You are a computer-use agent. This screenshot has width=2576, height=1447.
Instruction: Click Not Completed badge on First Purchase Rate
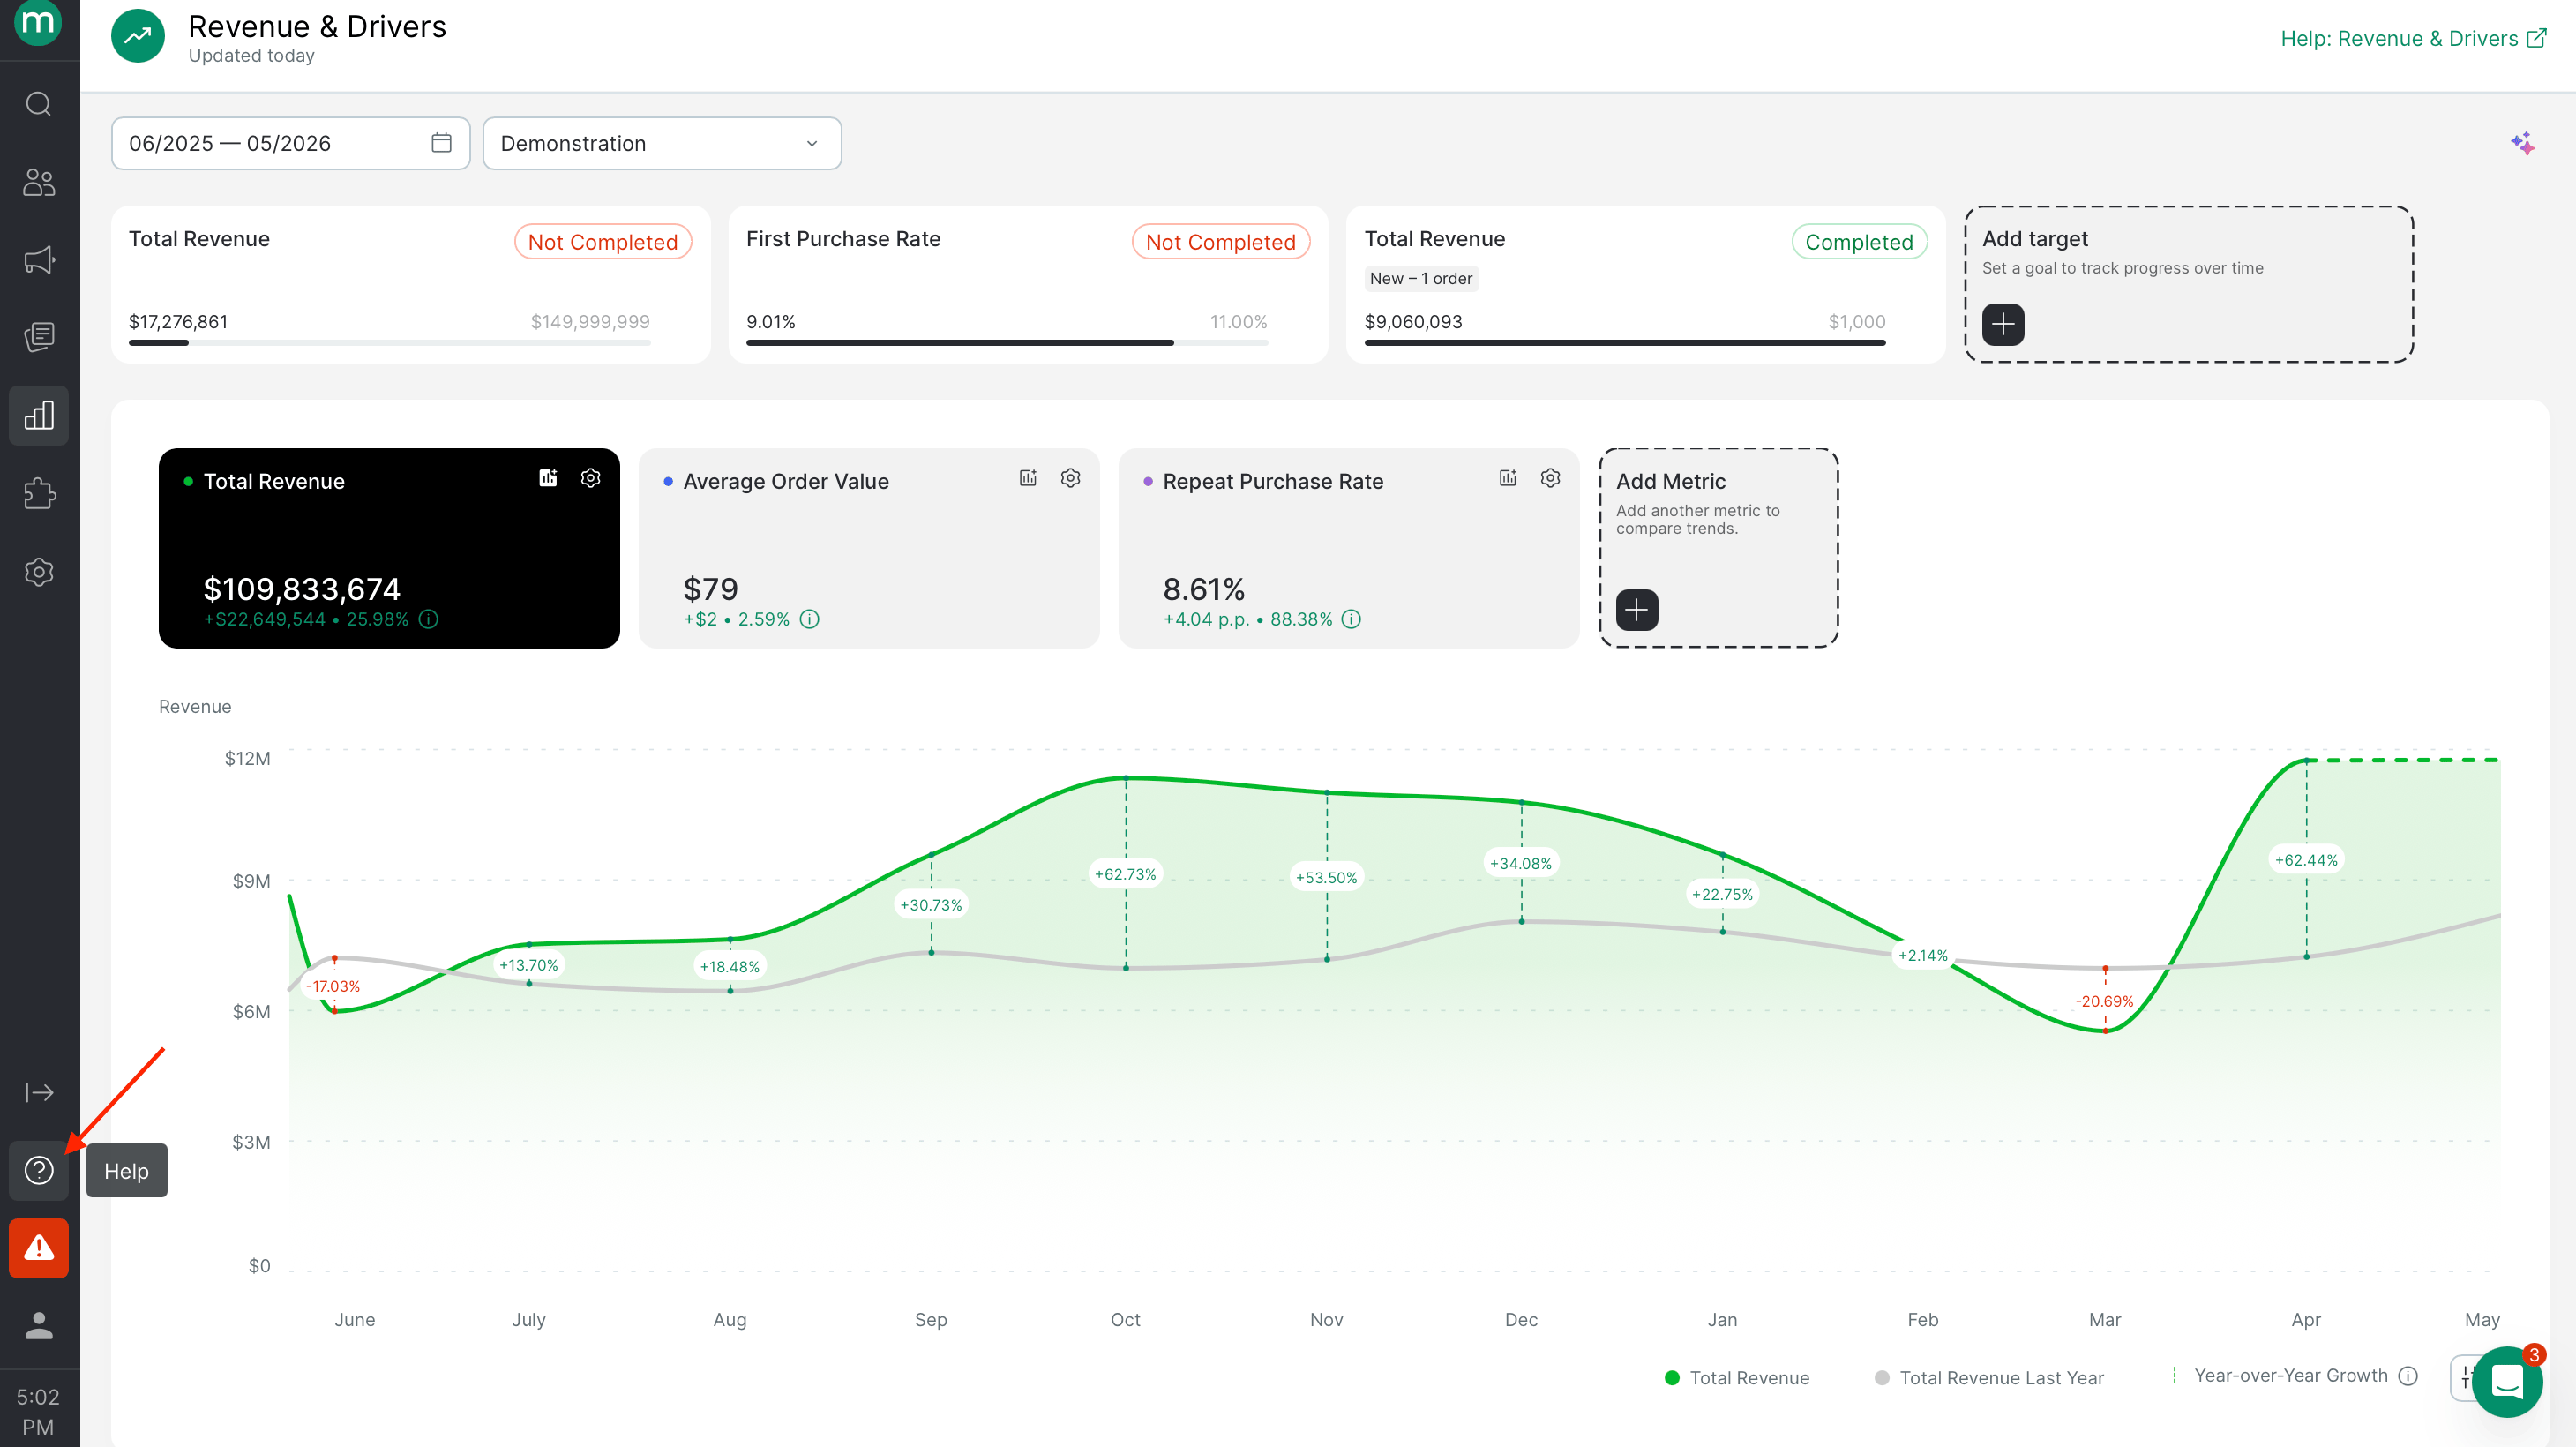click(1221, 242)
